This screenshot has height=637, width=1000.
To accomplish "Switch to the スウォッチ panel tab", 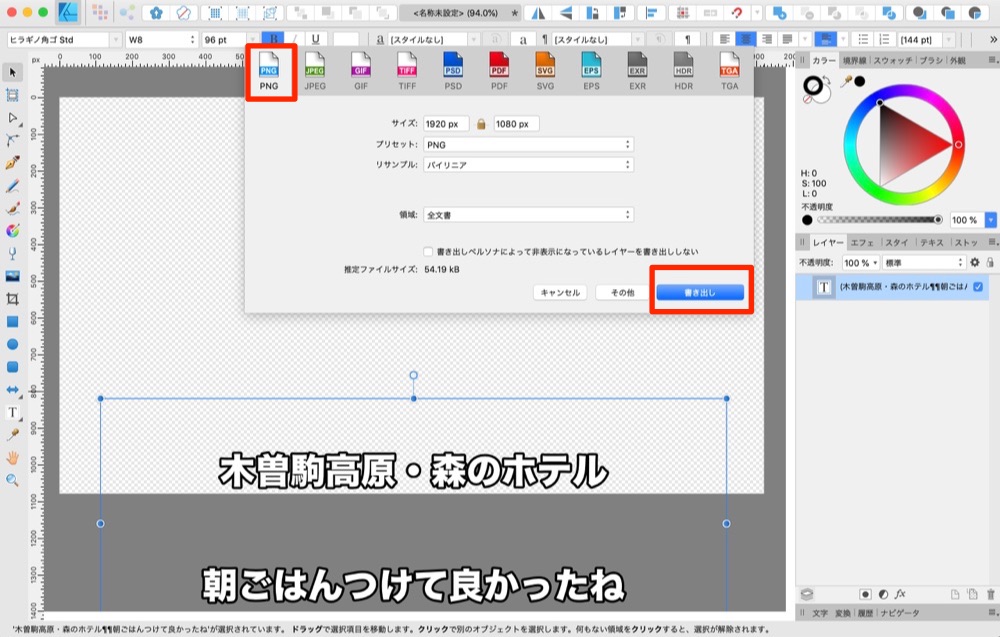I will point(893,61).
